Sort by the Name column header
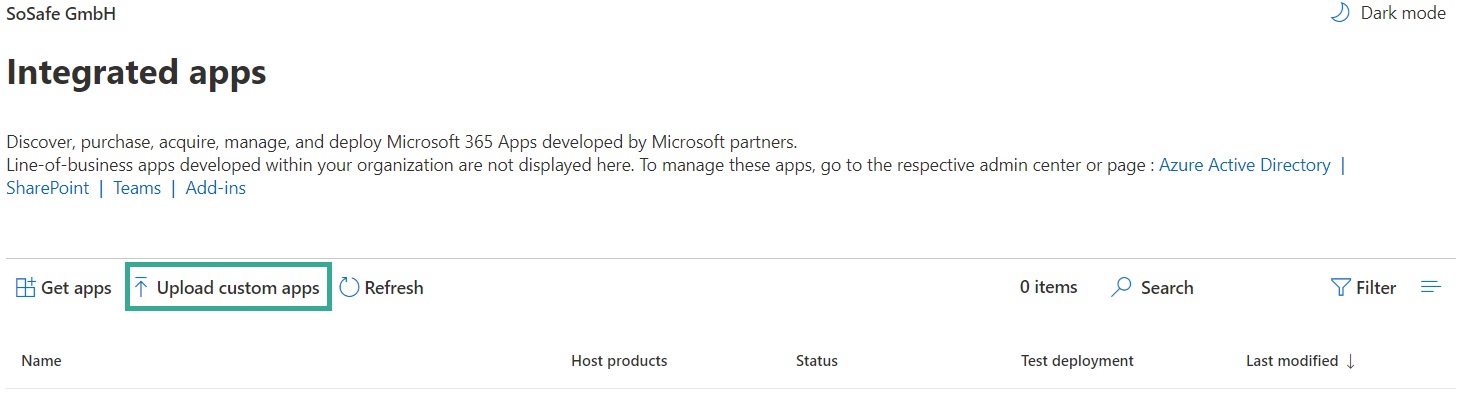Image resolution: width=1467 pixels, height=409 pixels. 41,361
